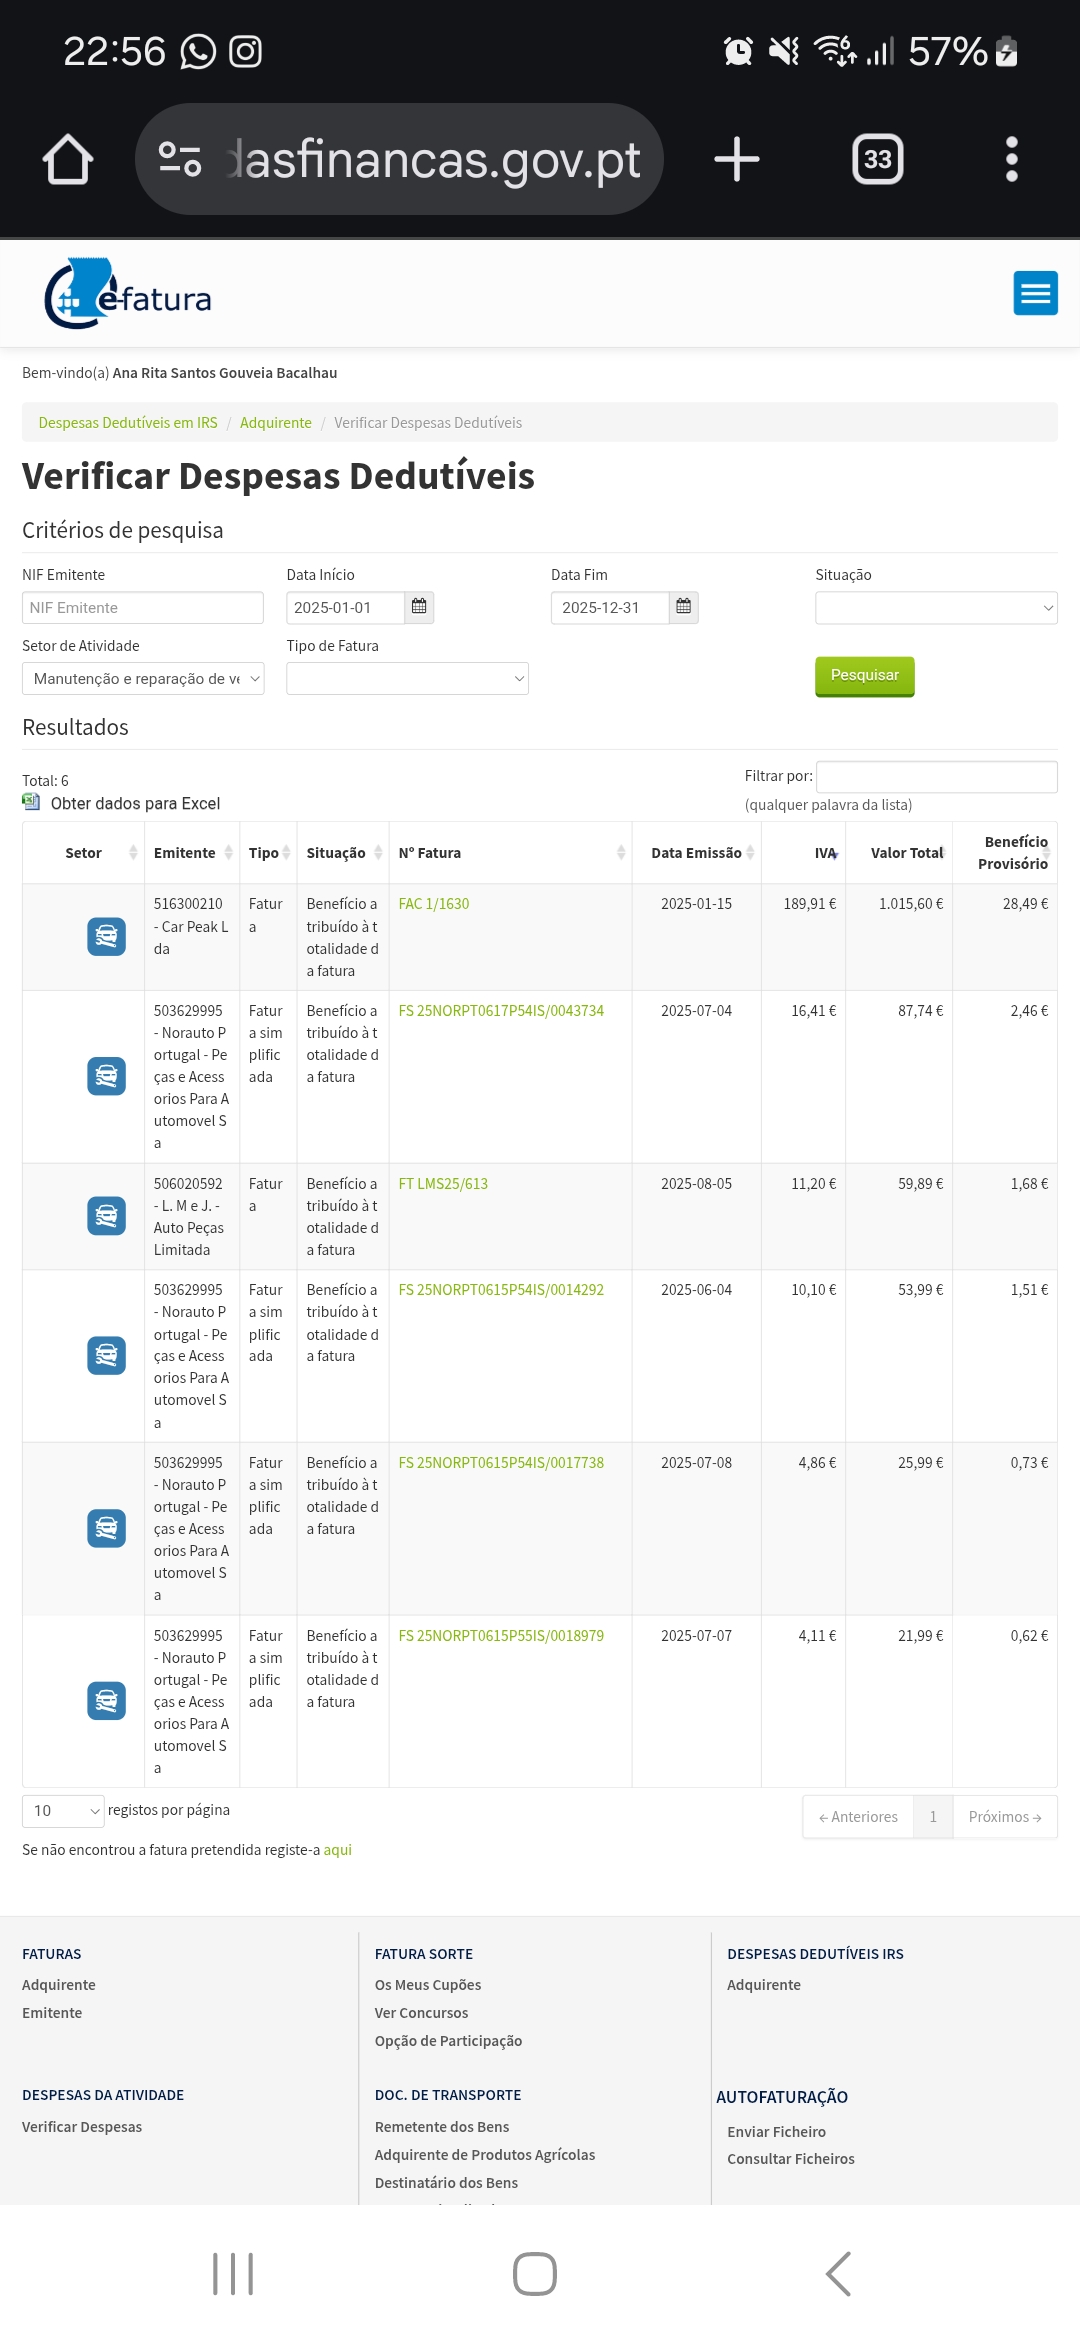1080x2340 pixels.
Task: Click sector icon for FT LMS25/613 row
Action: click(106, 1216)
